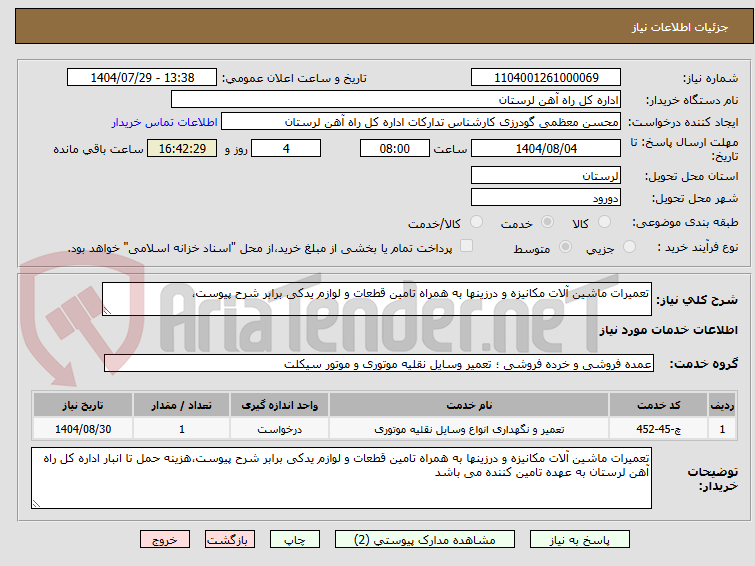Click the تاریخ نیاز column header
Image resolution: width=755 pixels, height=566 pixels.
pyautogui.click(x=83, y=405)
